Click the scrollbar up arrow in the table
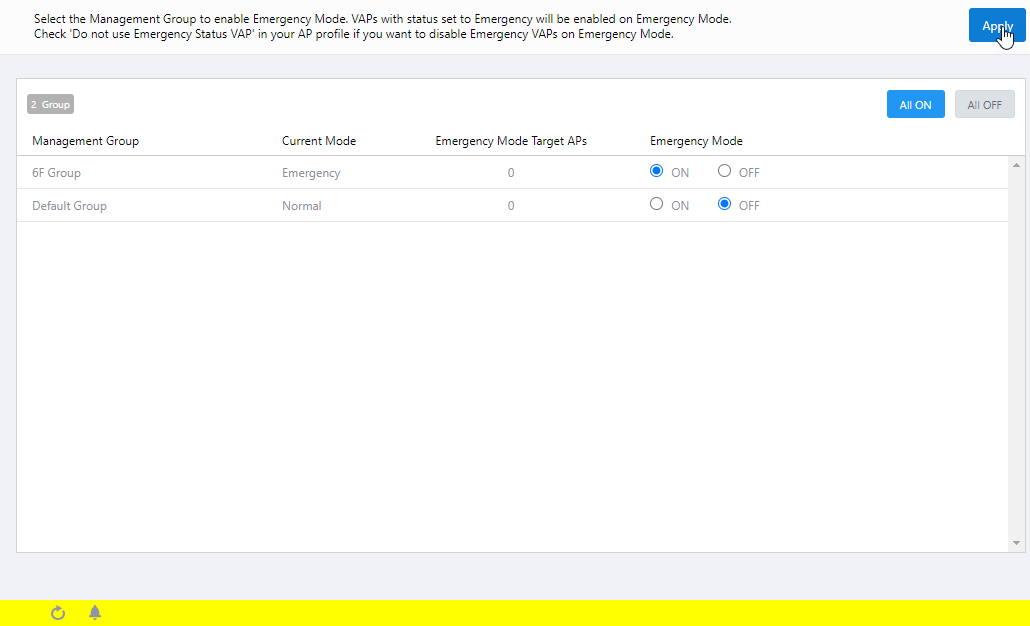Screen dimensions: 1030x626 point(1017,164)
